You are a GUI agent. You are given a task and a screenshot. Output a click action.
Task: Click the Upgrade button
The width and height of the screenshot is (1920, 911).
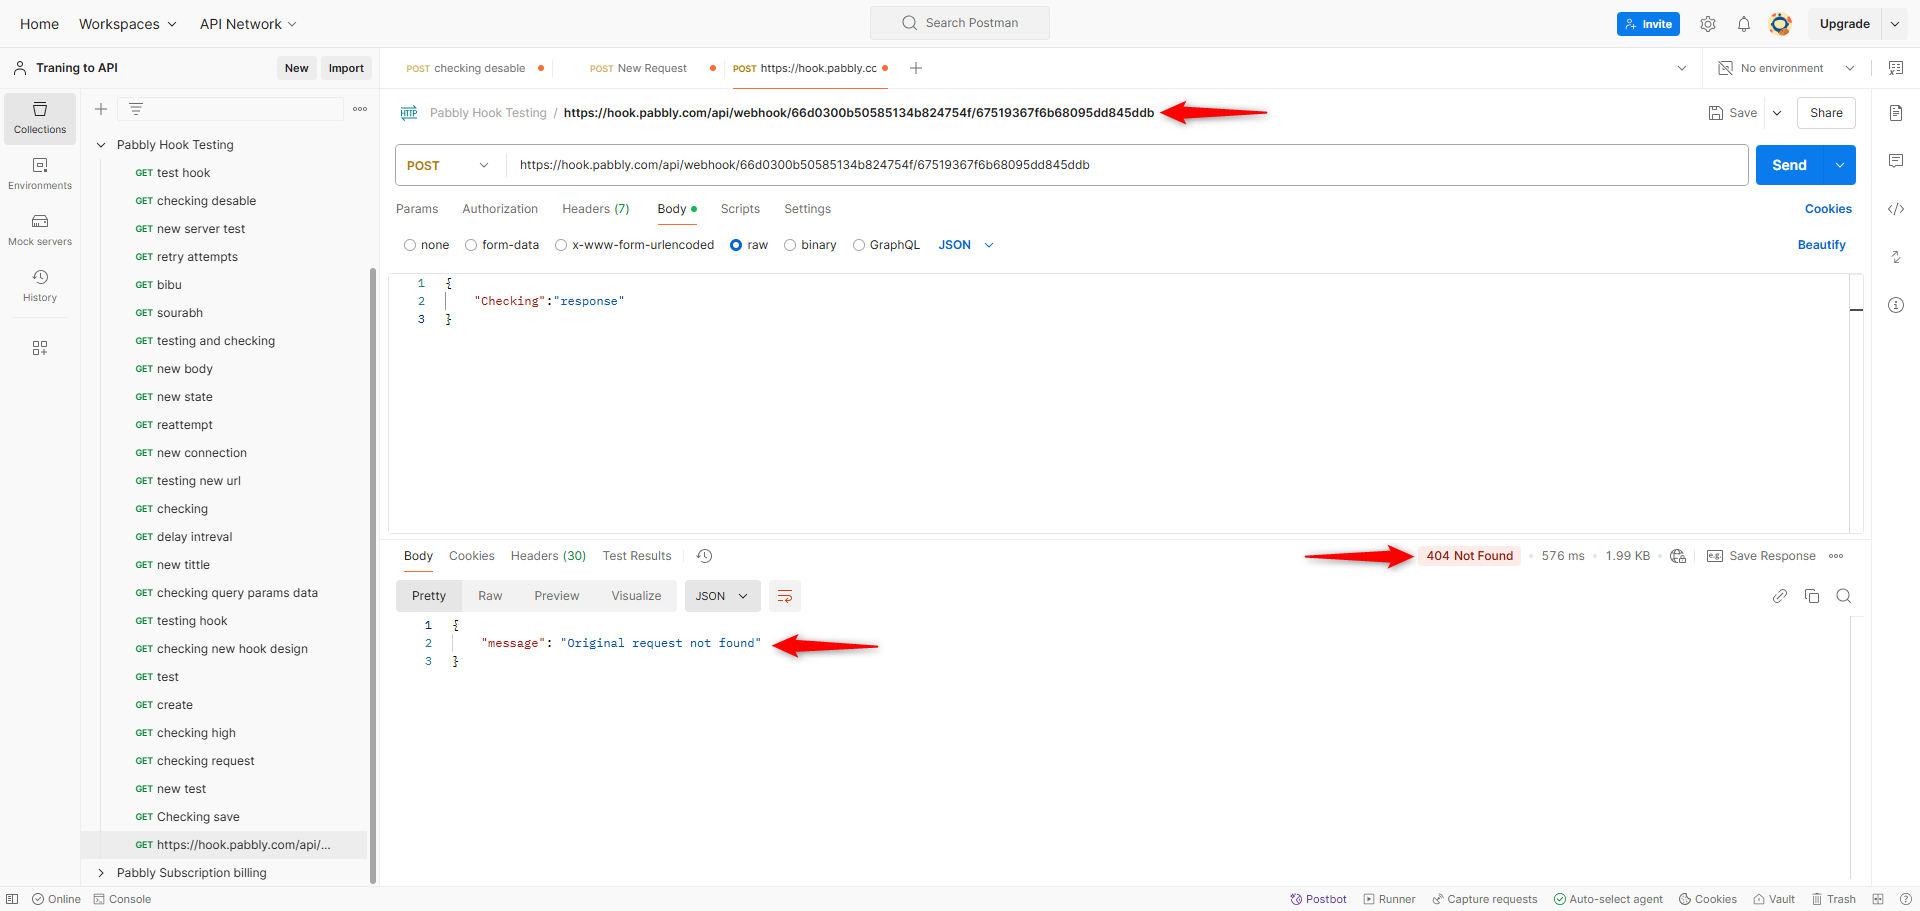(x=1845, y=24)
